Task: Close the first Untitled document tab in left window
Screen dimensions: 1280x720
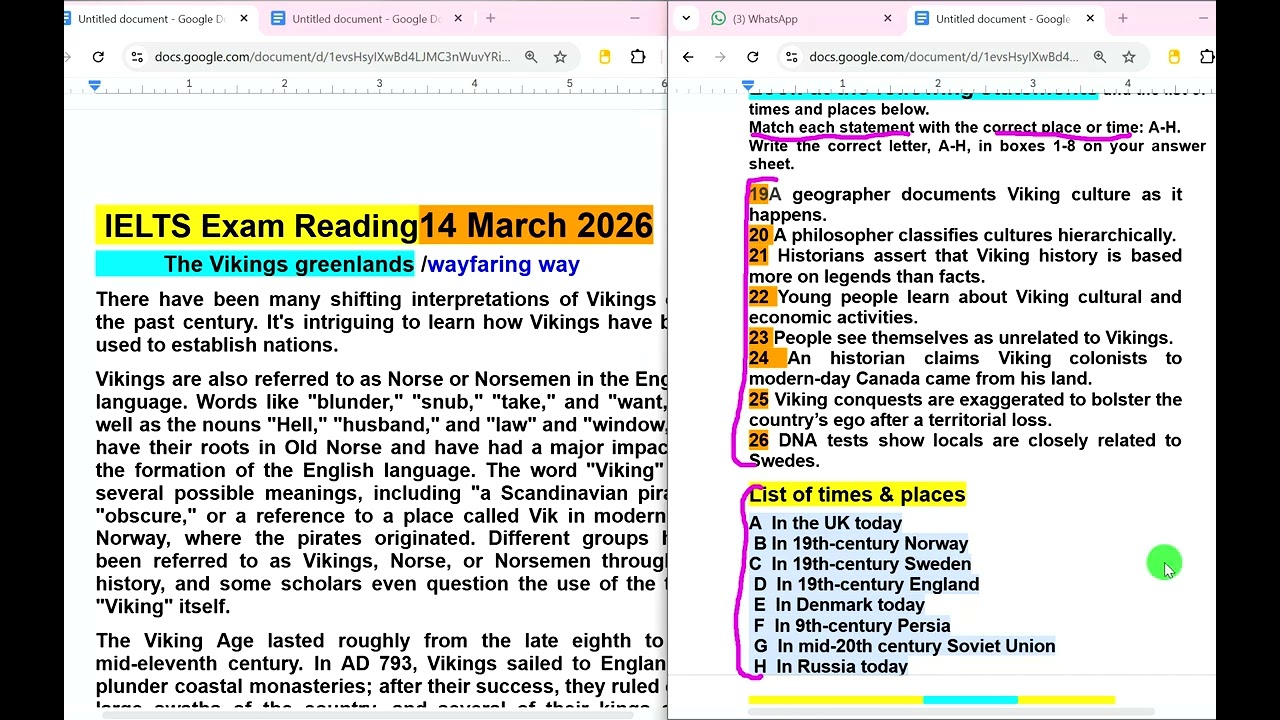Action: [244, 18]
